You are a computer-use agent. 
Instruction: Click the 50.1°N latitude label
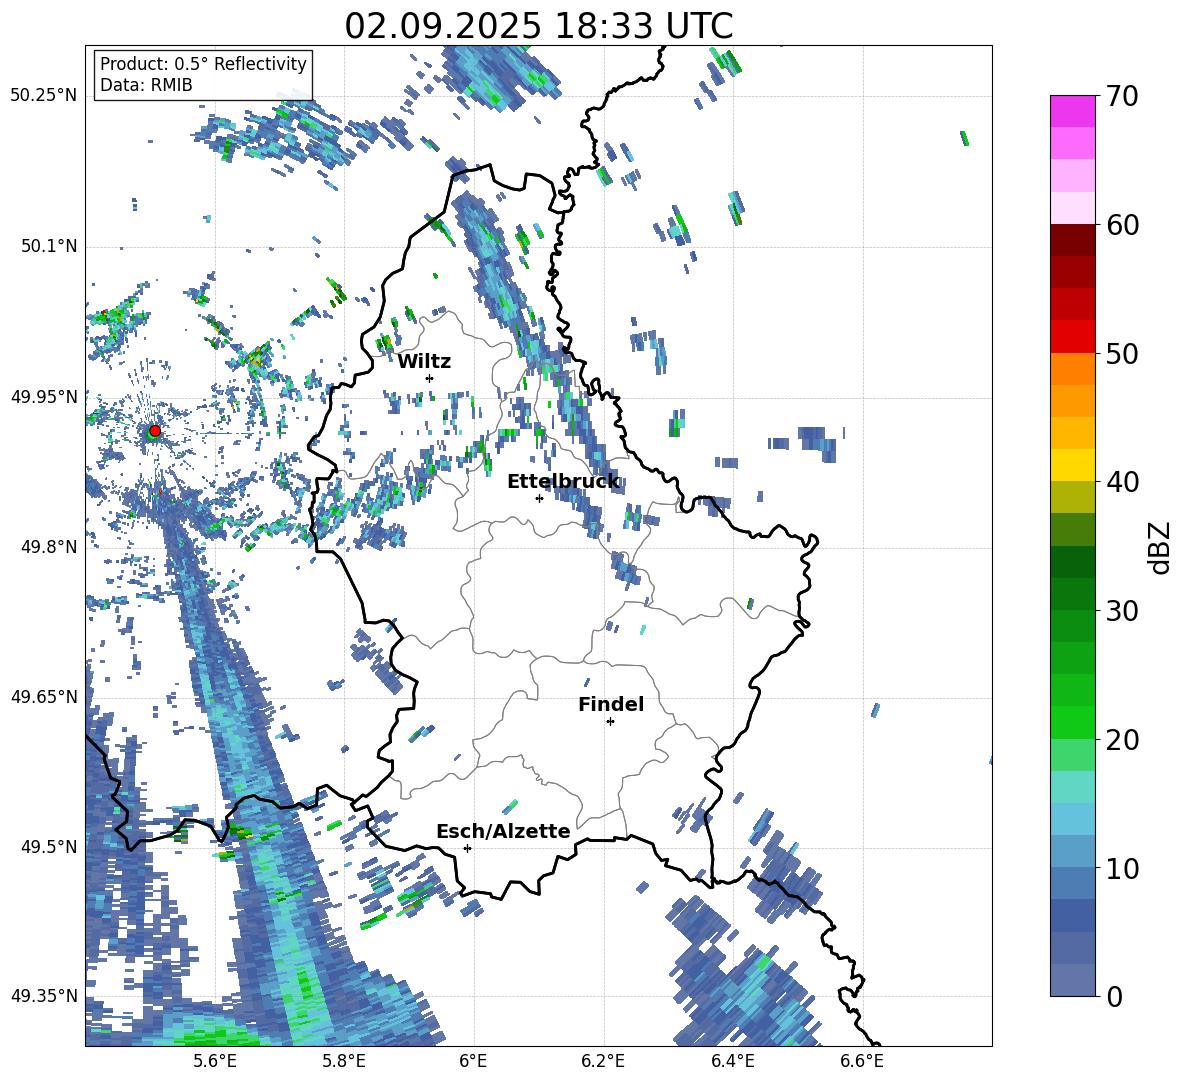coord(49,246)
